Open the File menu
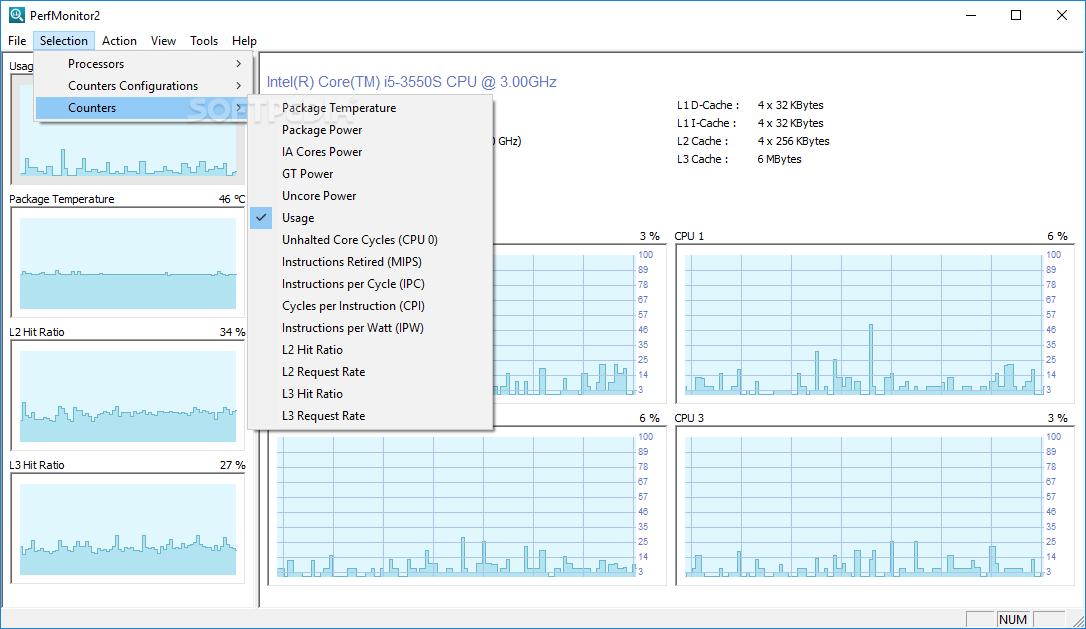This screenshot has width=1086, height=629. point(17,41)
